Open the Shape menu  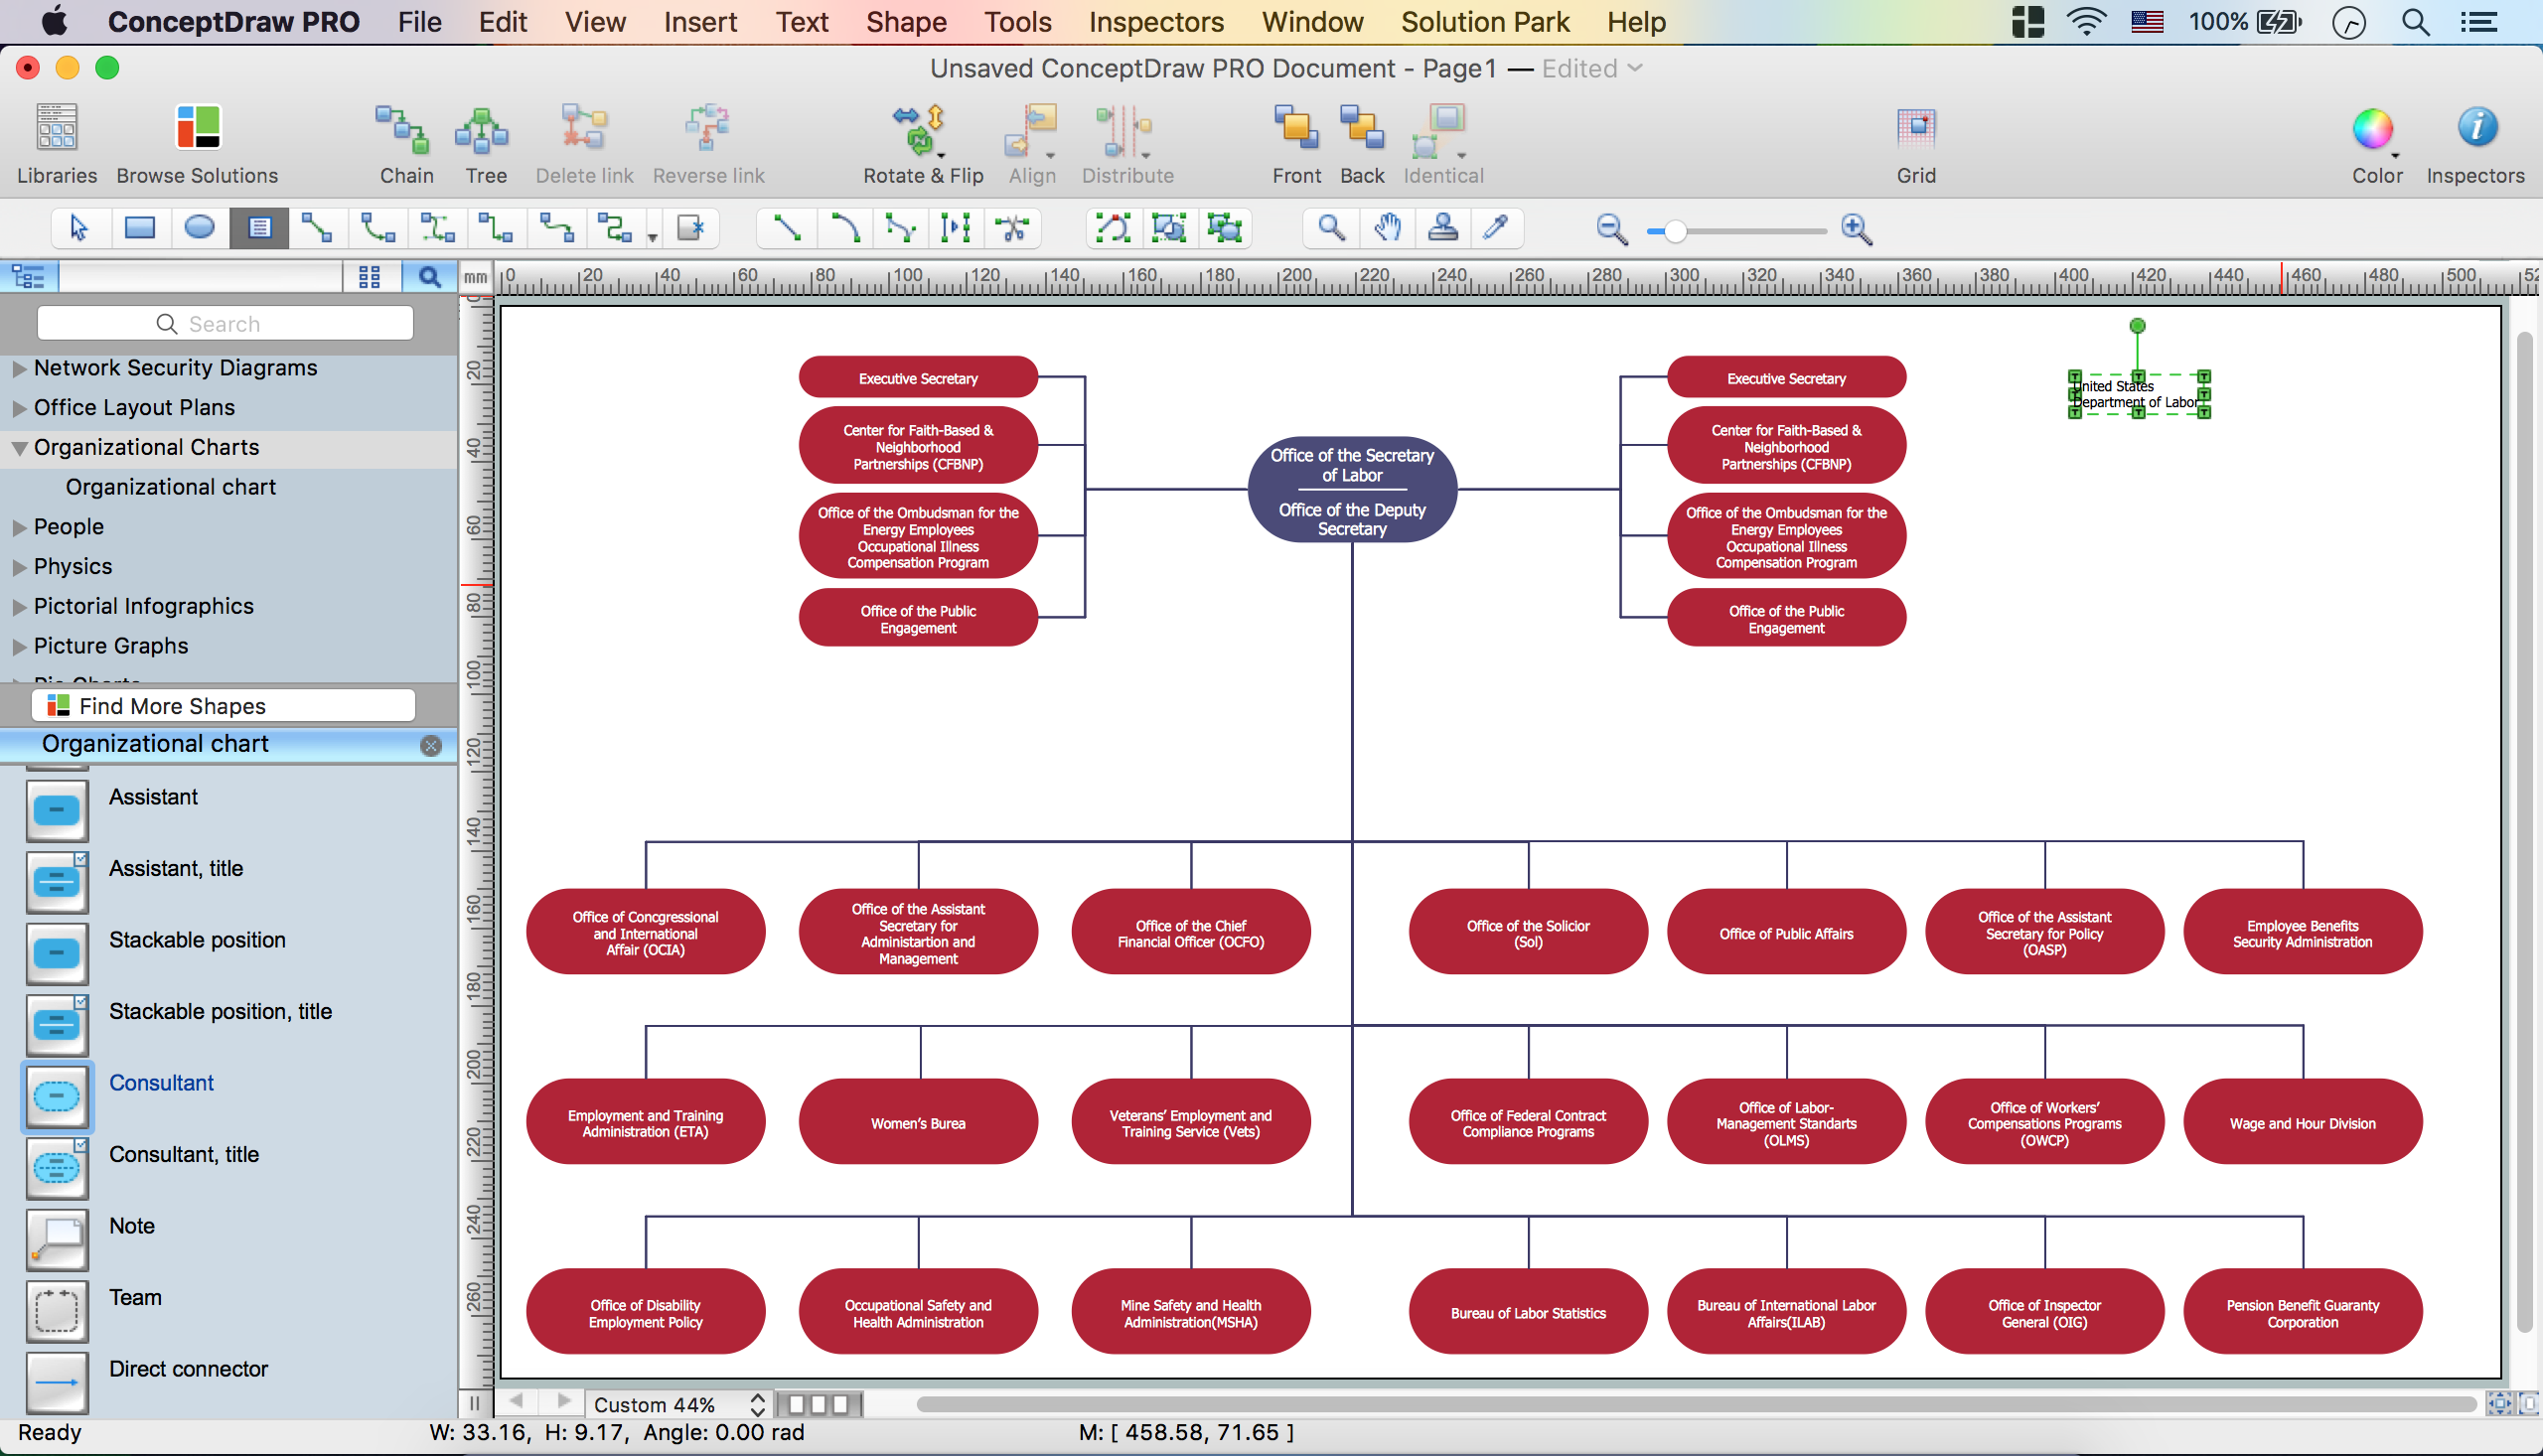pyautogui.click(x=905, y=21)
